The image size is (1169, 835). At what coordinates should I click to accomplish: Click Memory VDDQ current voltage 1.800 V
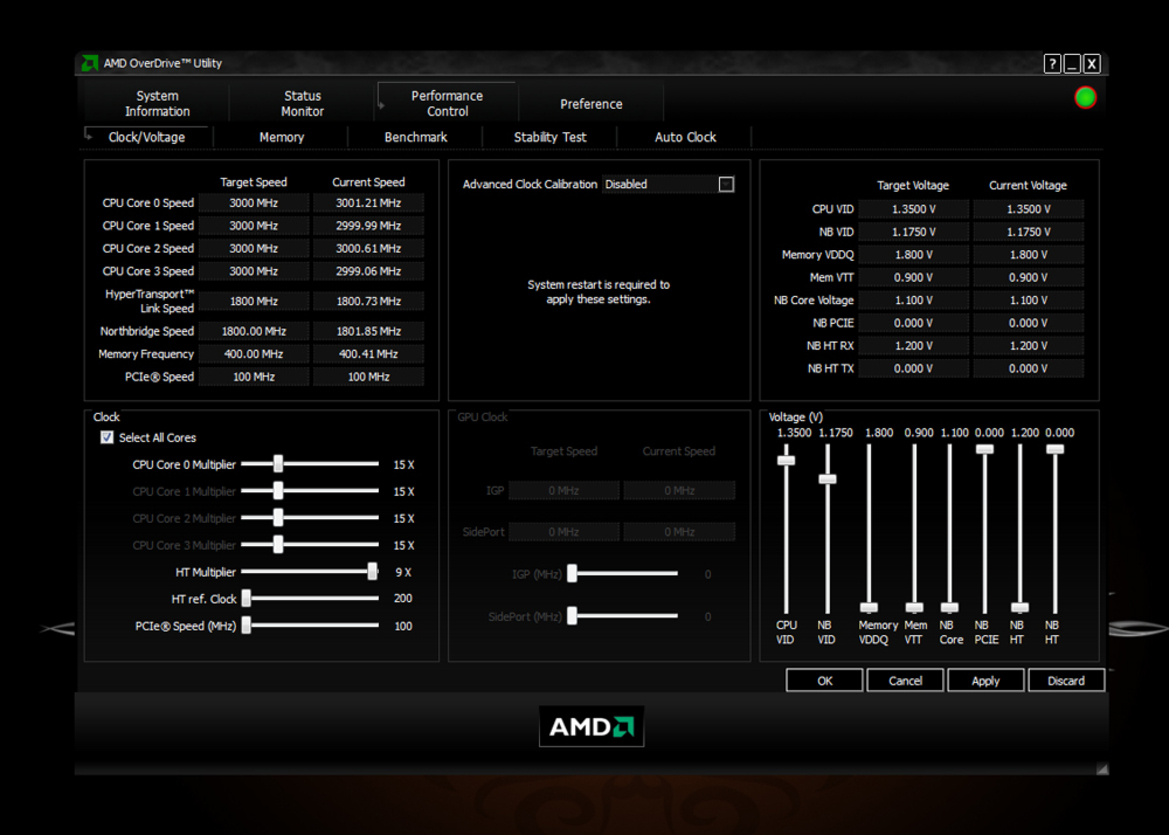(1028, 255)
